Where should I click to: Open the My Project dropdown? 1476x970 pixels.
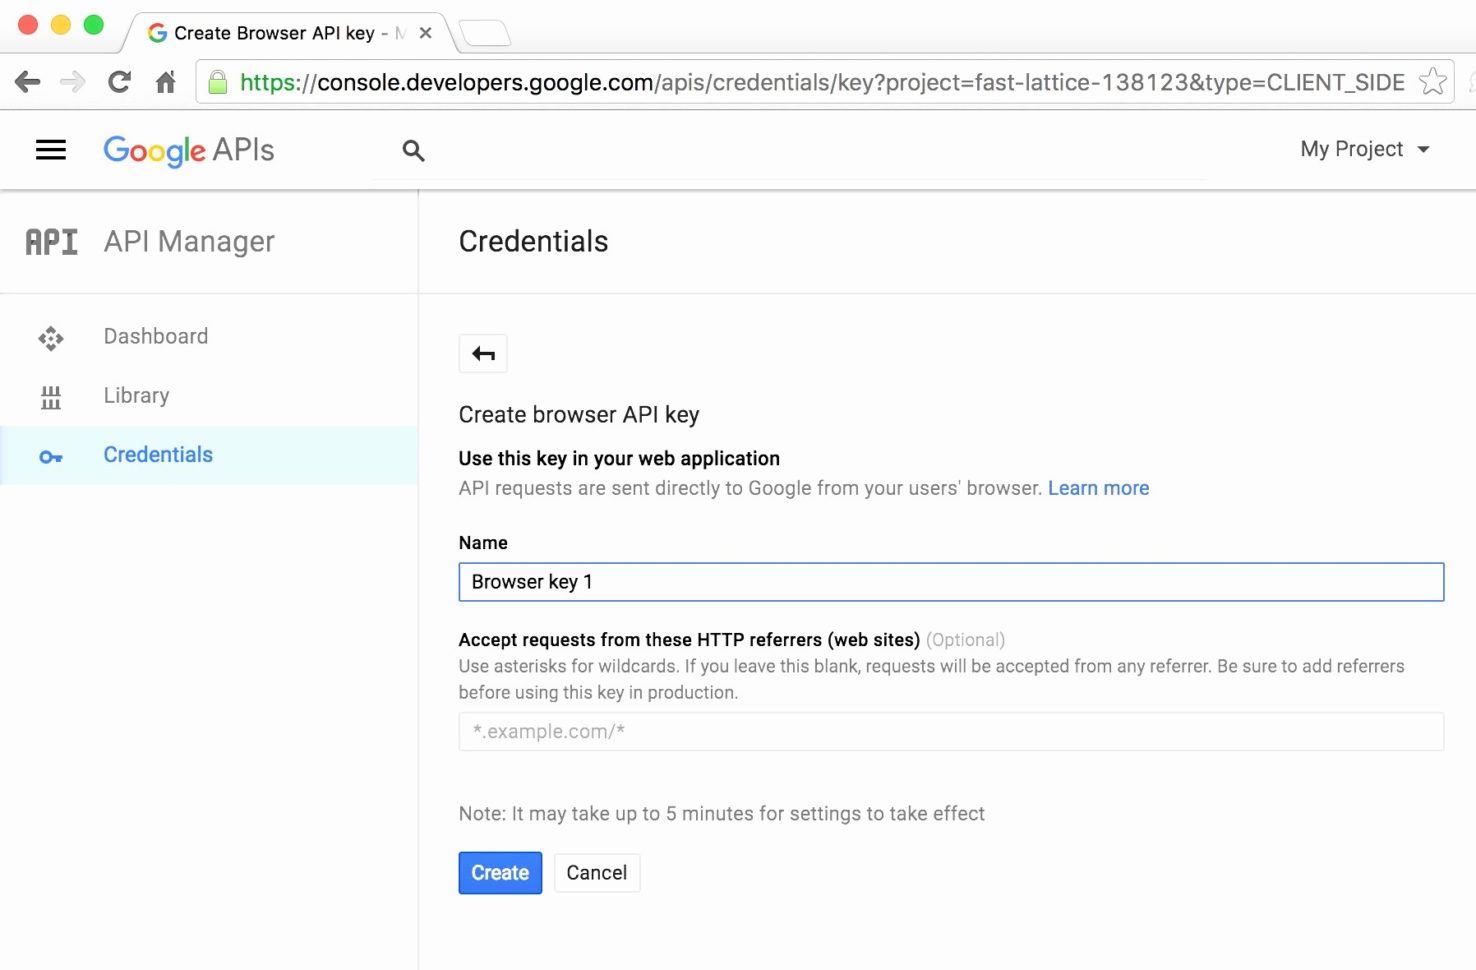1363,149
